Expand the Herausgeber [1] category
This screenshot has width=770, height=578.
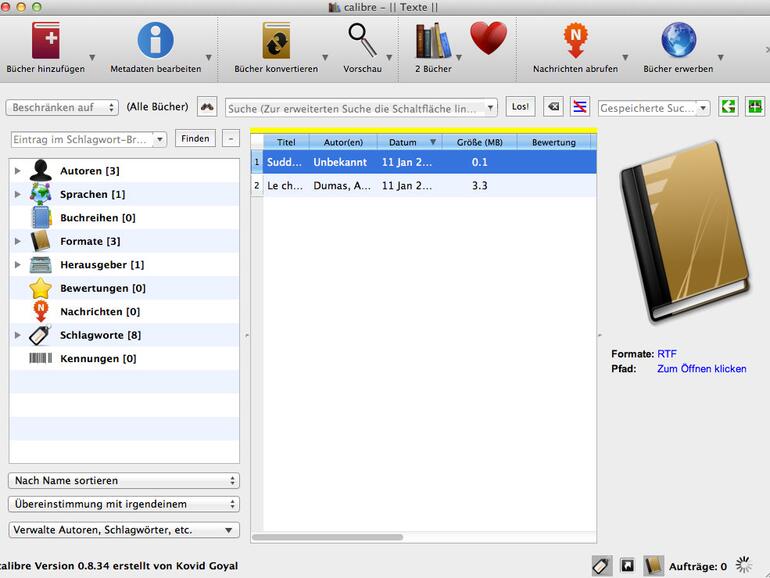pyautogui.click(x=18, y=265)
